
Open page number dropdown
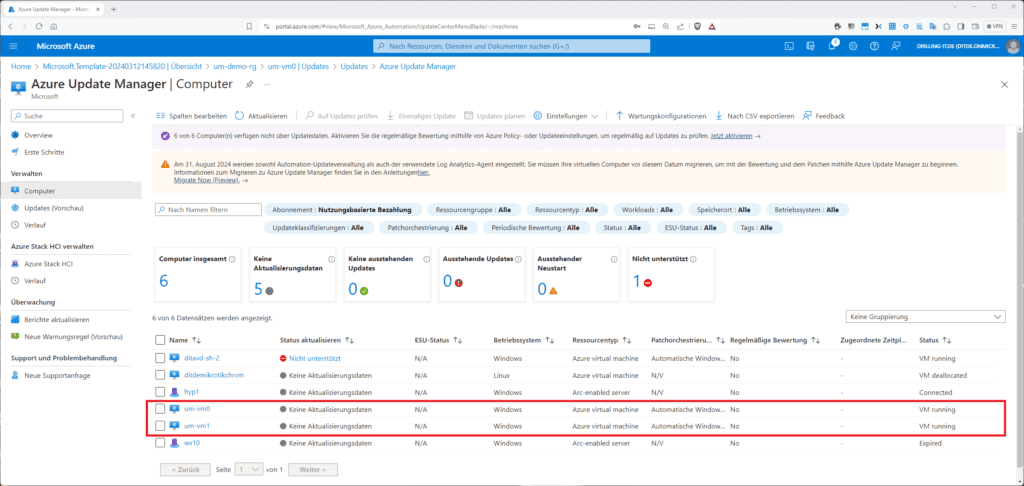click(x=249, y=470)
